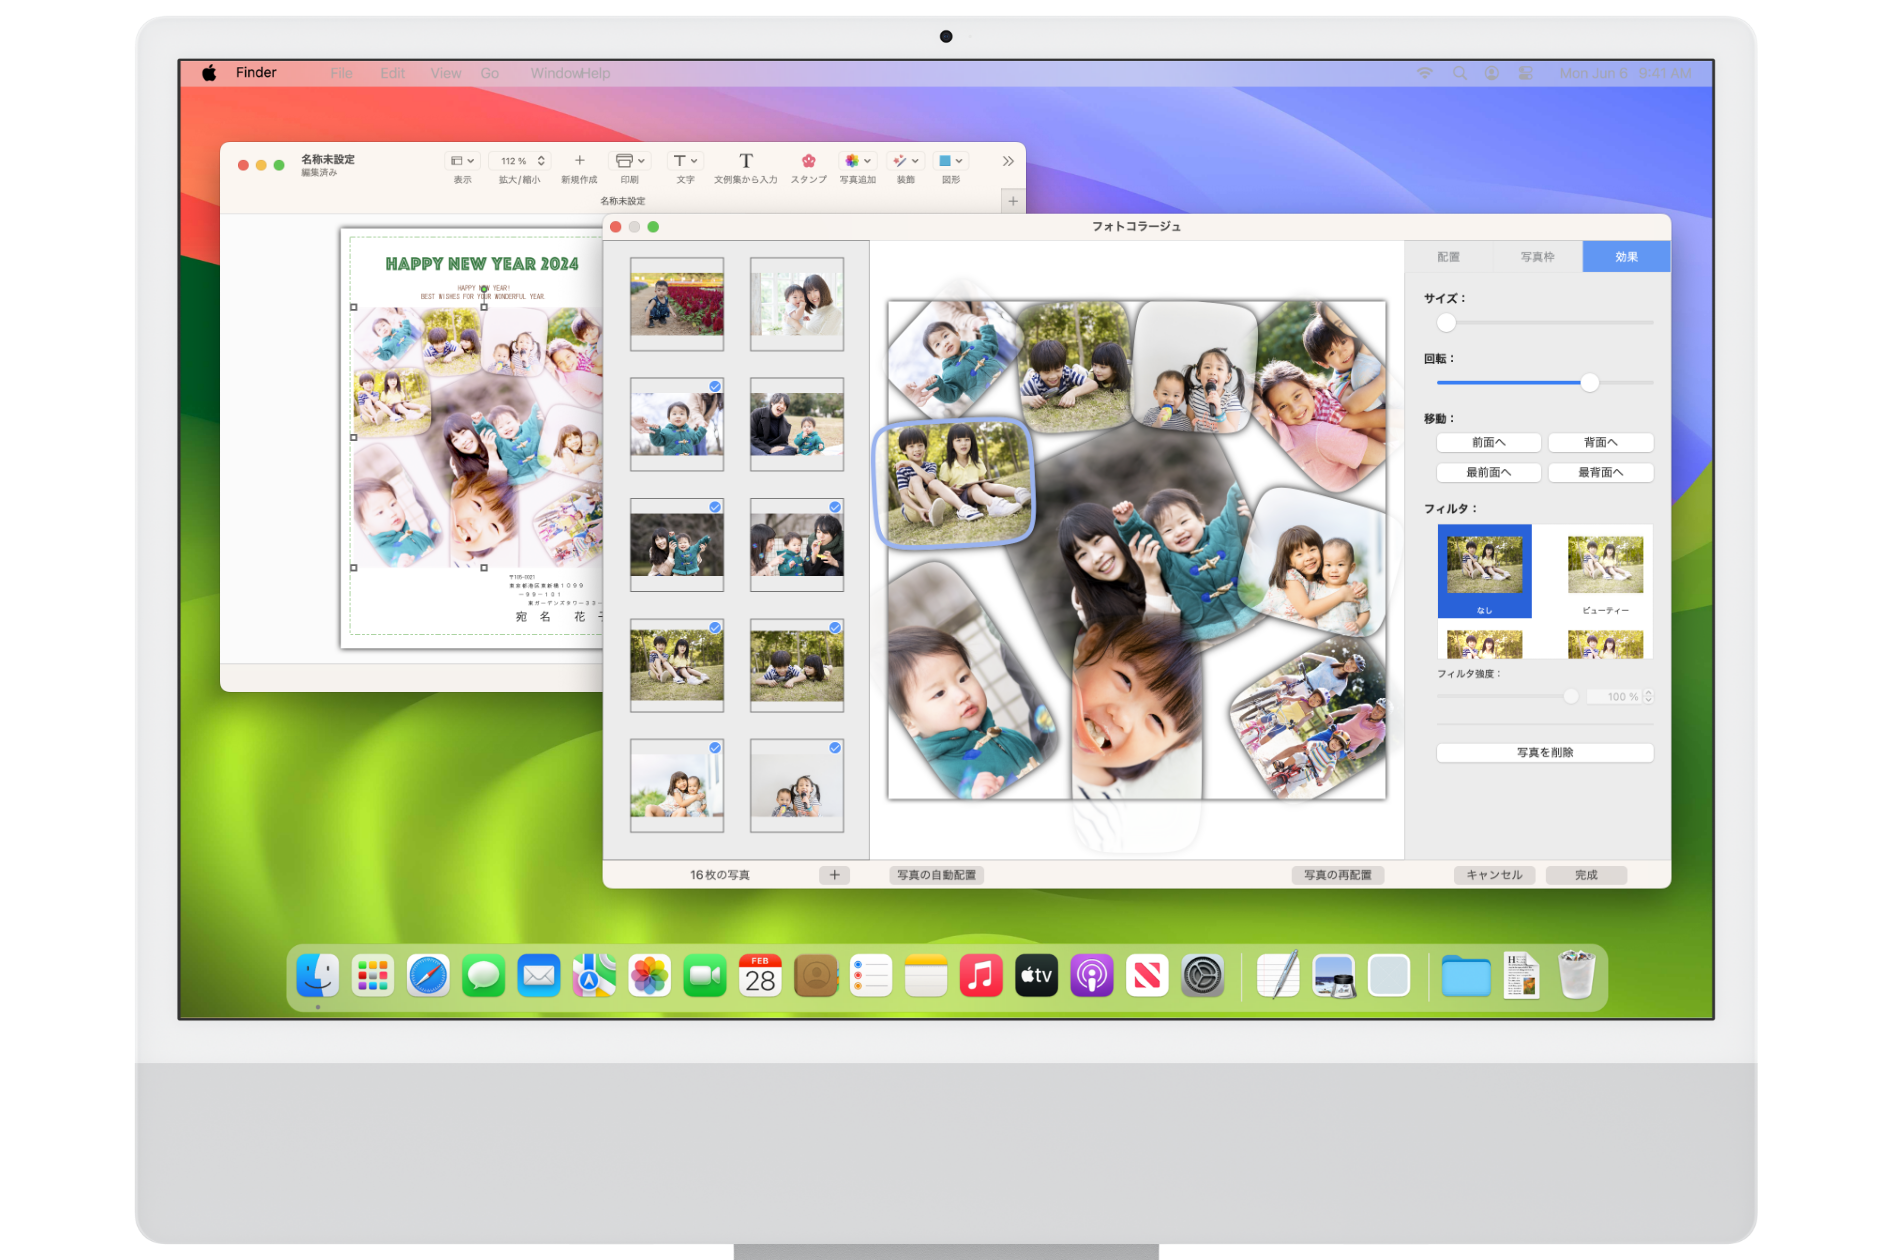This screenshot has width=1894, height=1260.
Task: Open FaceTime from the Dock
Action: [x=705, y=975]
